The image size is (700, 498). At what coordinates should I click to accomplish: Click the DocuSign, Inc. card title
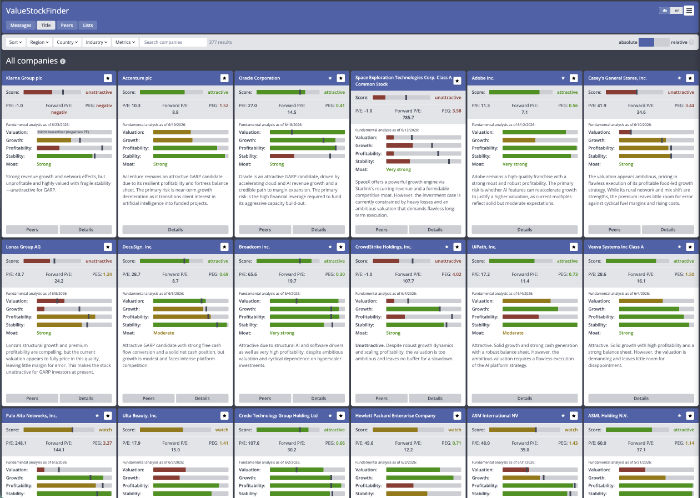pyautogui.click(x=137, y=247)
